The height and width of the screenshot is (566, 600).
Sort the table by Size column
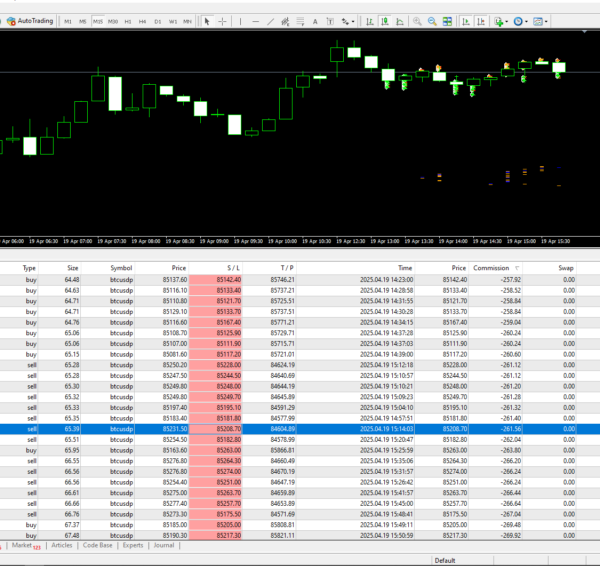coord(72,268)
